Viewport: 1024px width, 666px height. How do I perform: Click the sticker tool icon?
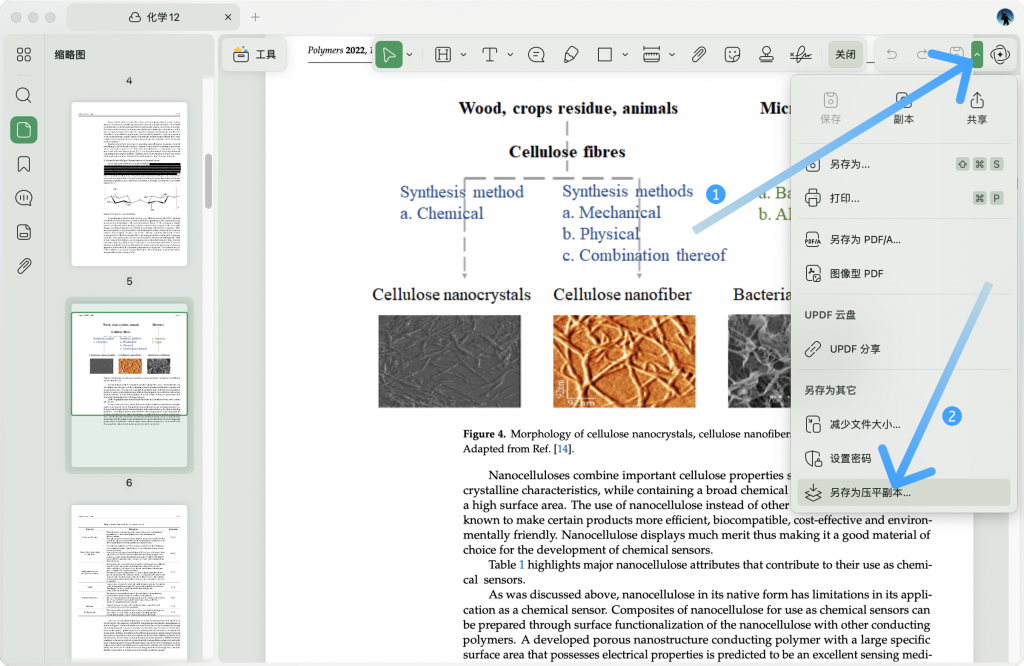tap(733, 54)
